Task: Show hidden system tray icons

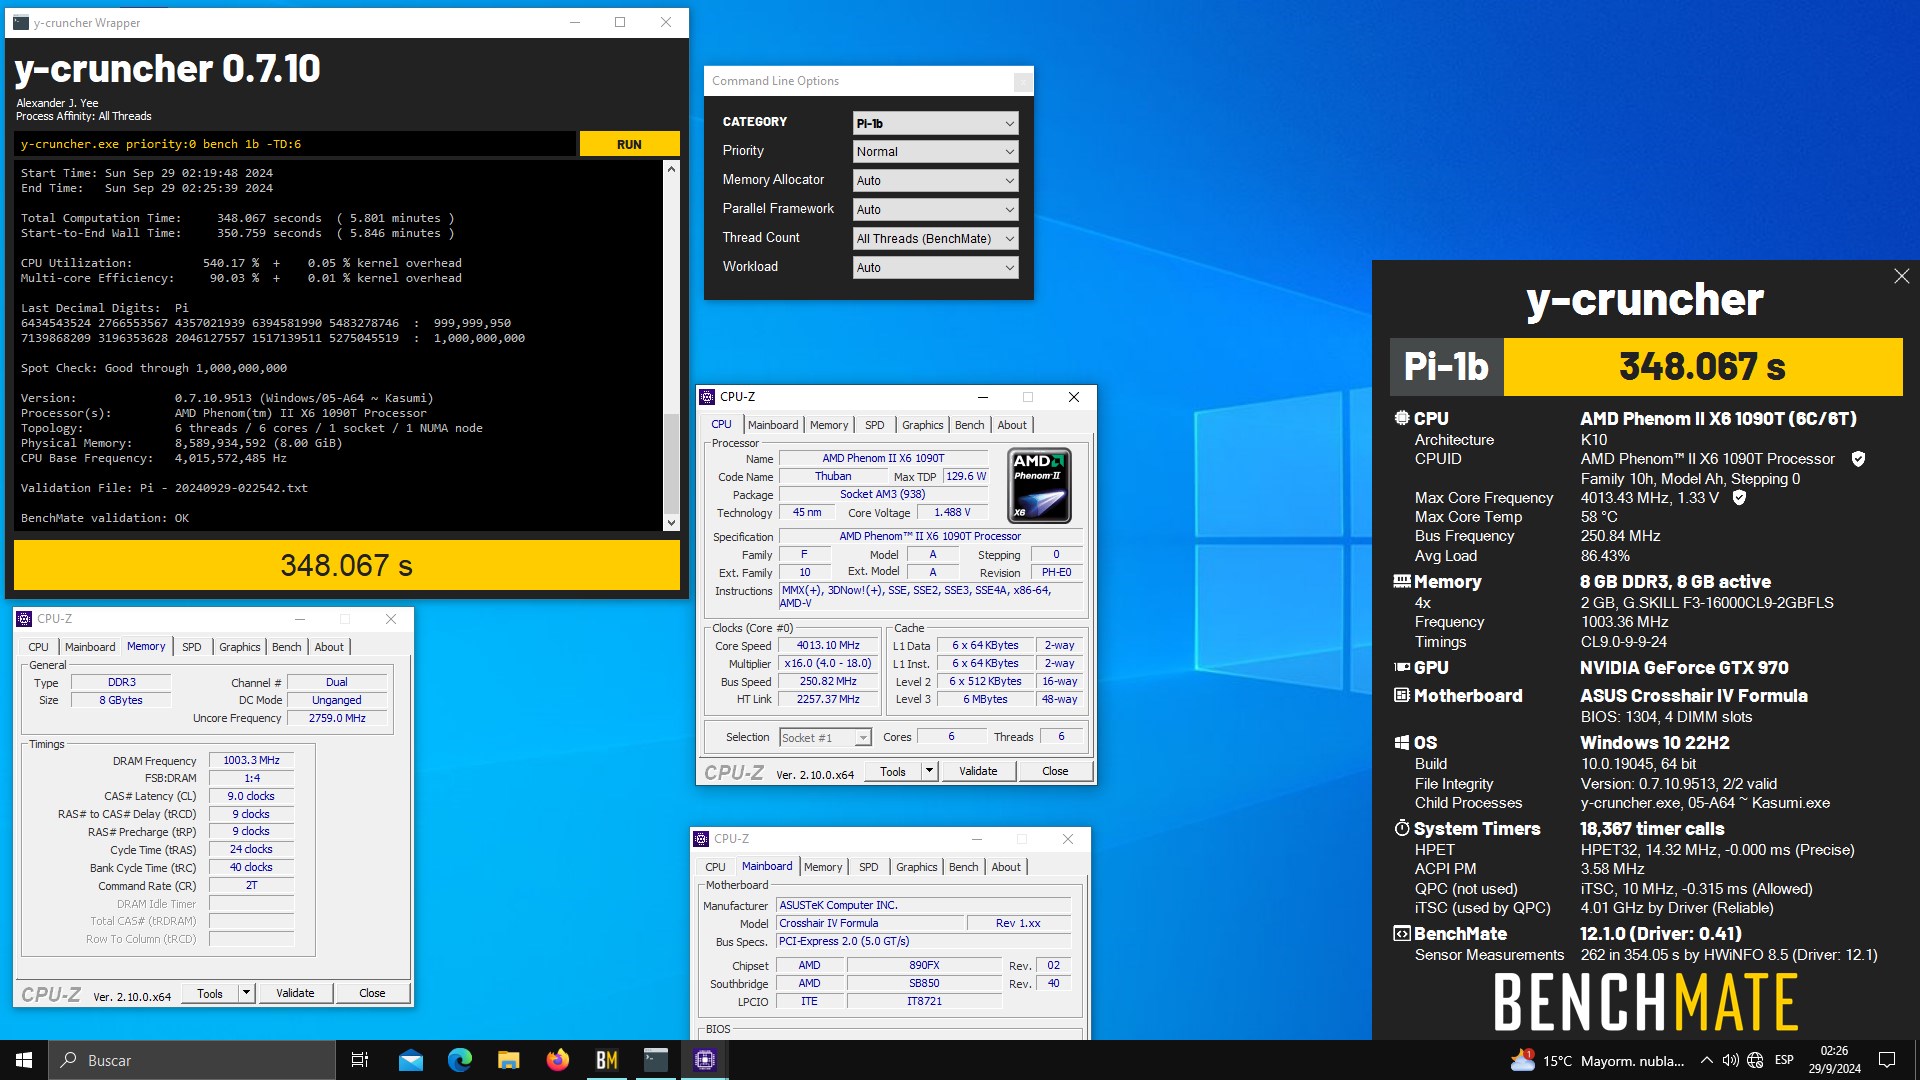Action: pos(1706,1060)
